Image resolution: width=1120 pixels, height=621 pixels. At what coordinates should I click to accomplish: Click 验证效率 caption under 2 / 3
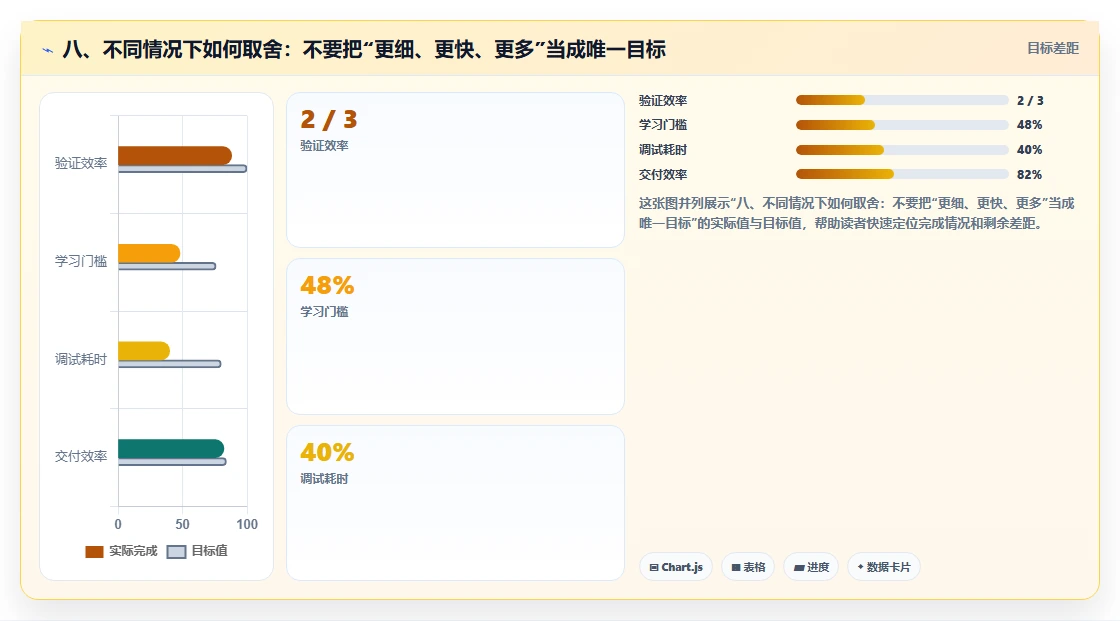(x=324, y=146)
